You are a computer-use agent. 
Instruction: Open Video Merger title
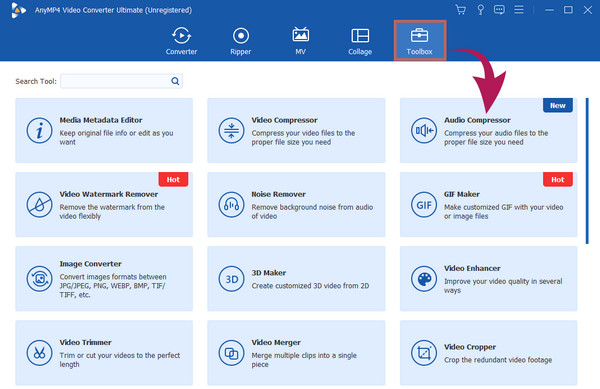(x=276, y=342)
